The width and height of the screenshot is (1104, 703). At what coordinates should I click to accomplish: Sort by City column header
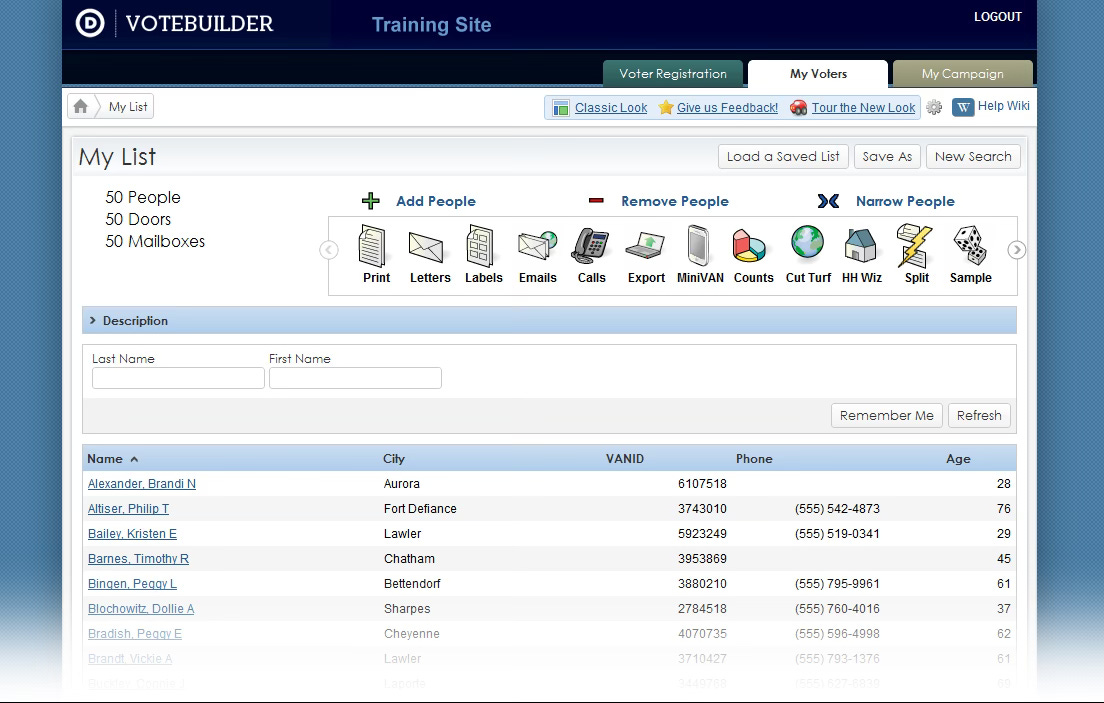pos(394,459)
